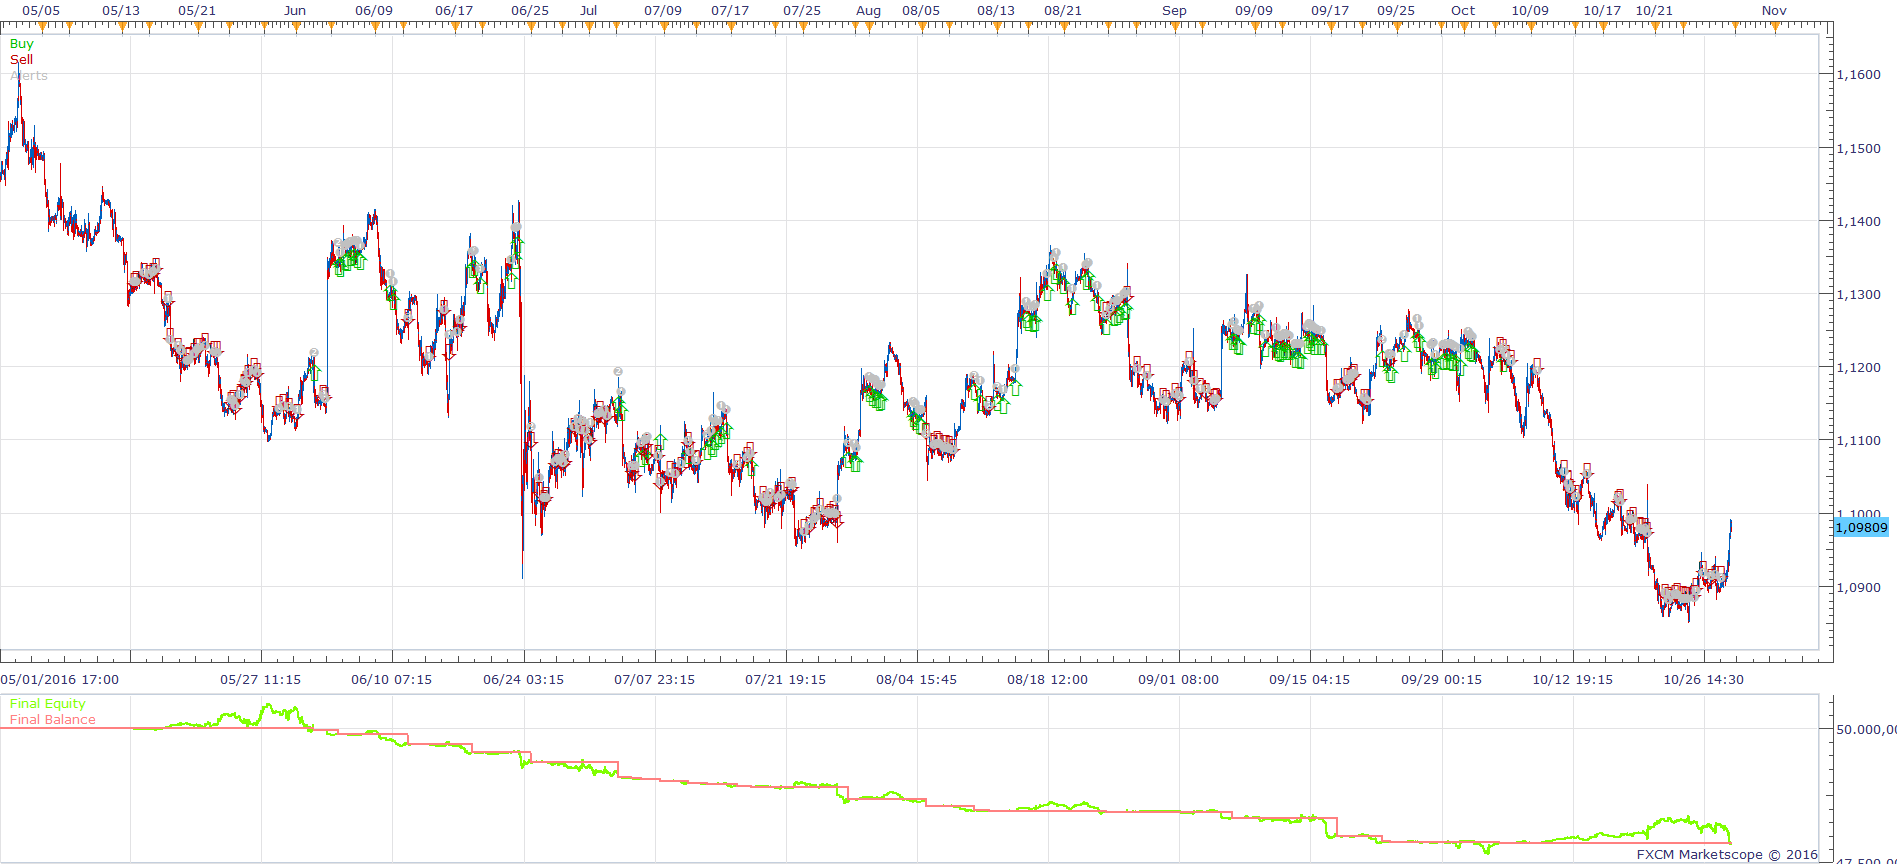The height and width of the screenshot is (864, 1899).
Task: Click the 08/13 date on top axis
Action: point(996,11)
